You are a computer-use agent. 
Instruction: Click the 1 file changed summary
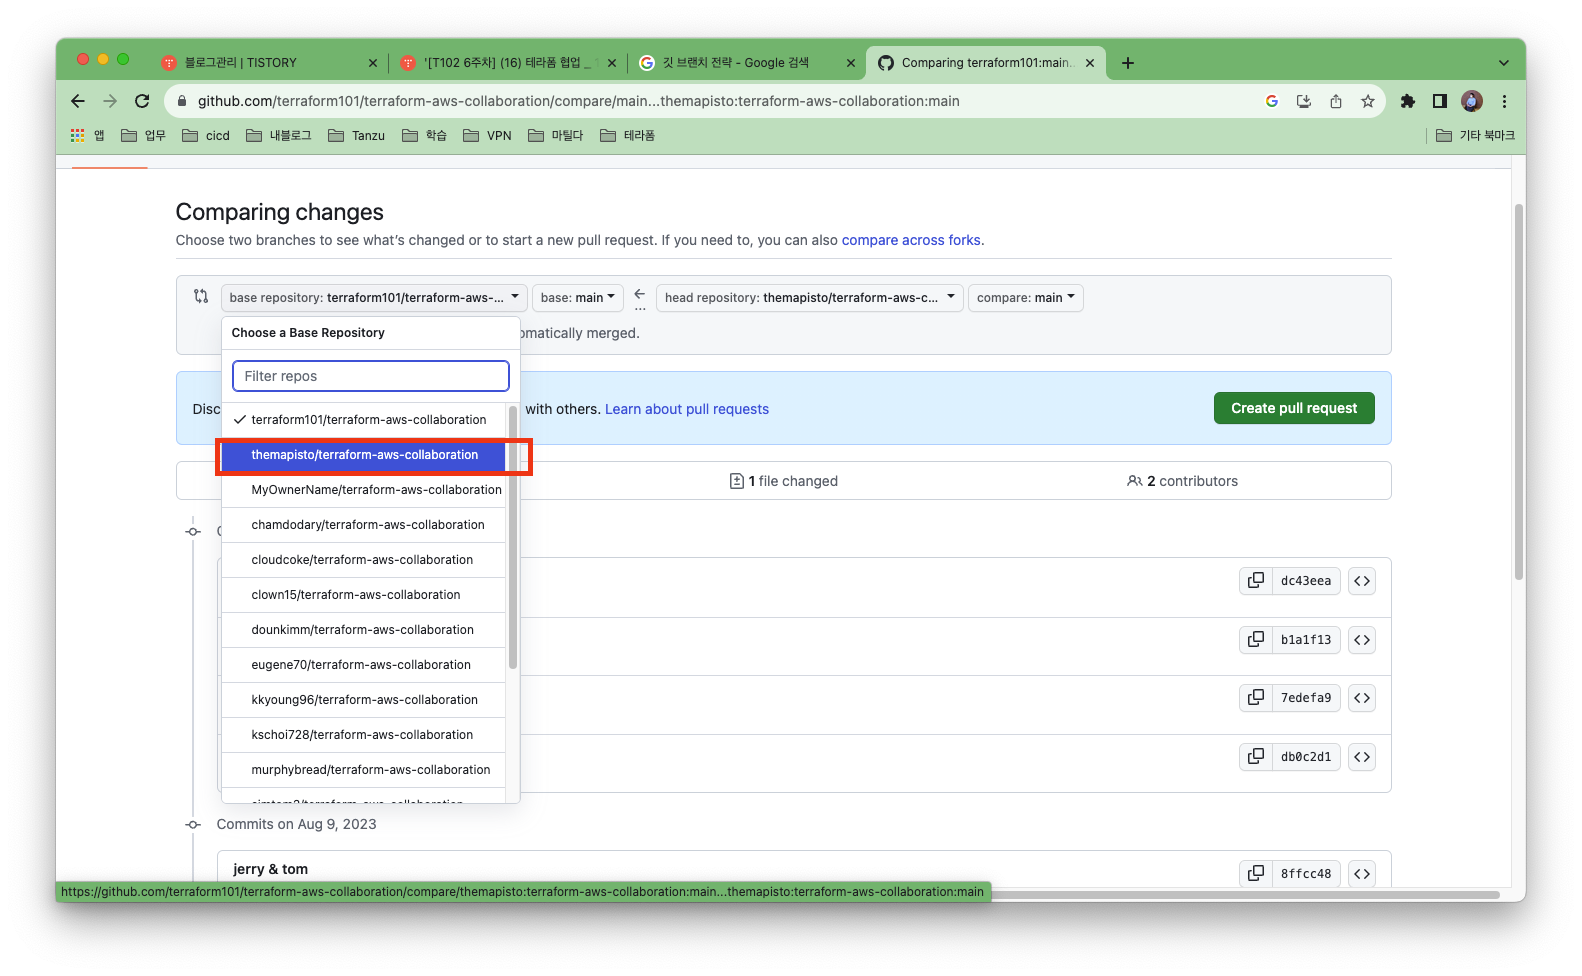click(x=784, y=481)
